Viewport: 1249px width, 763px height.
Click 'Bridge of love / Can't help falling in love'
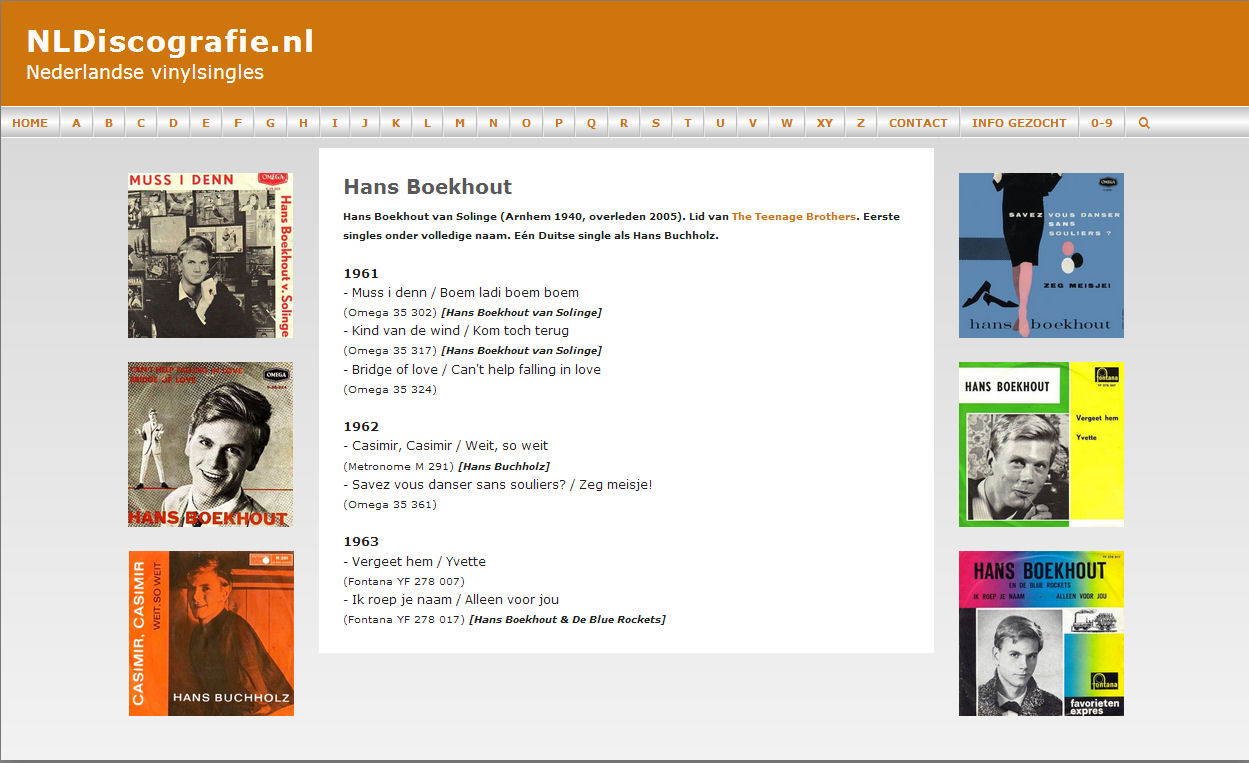(472, 370)
